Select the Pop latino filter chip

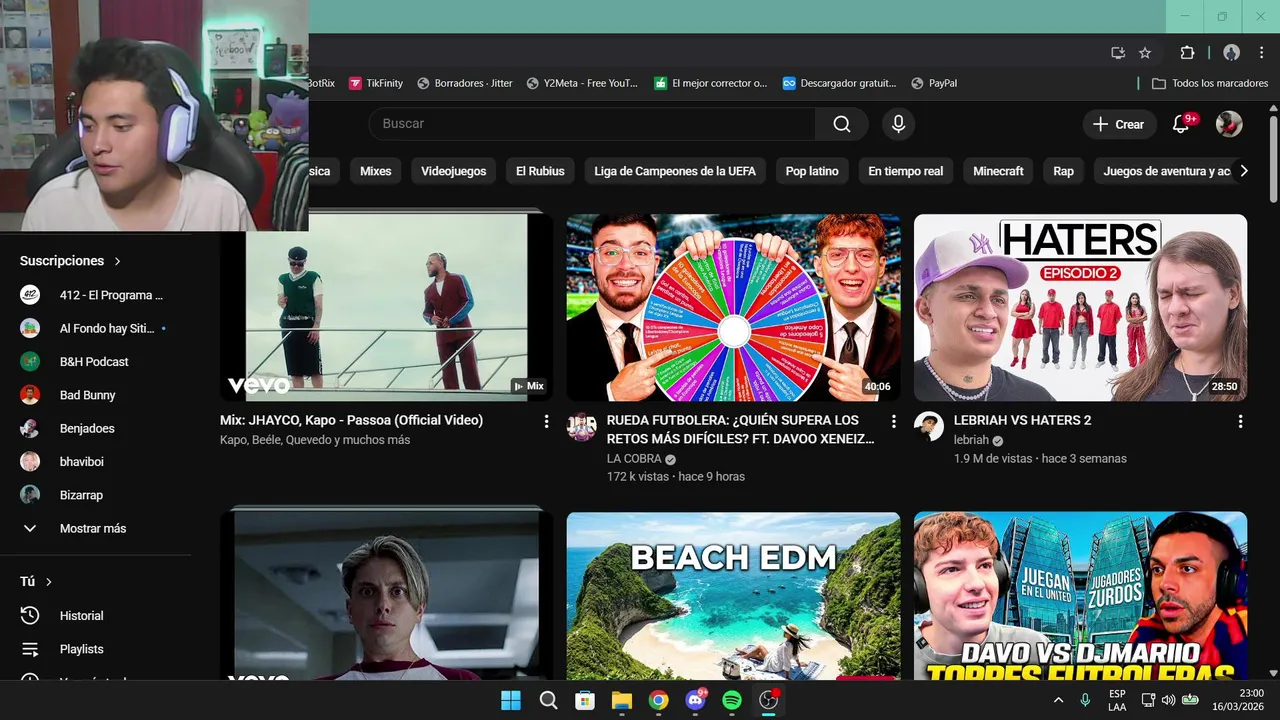[x=812, y=171]
